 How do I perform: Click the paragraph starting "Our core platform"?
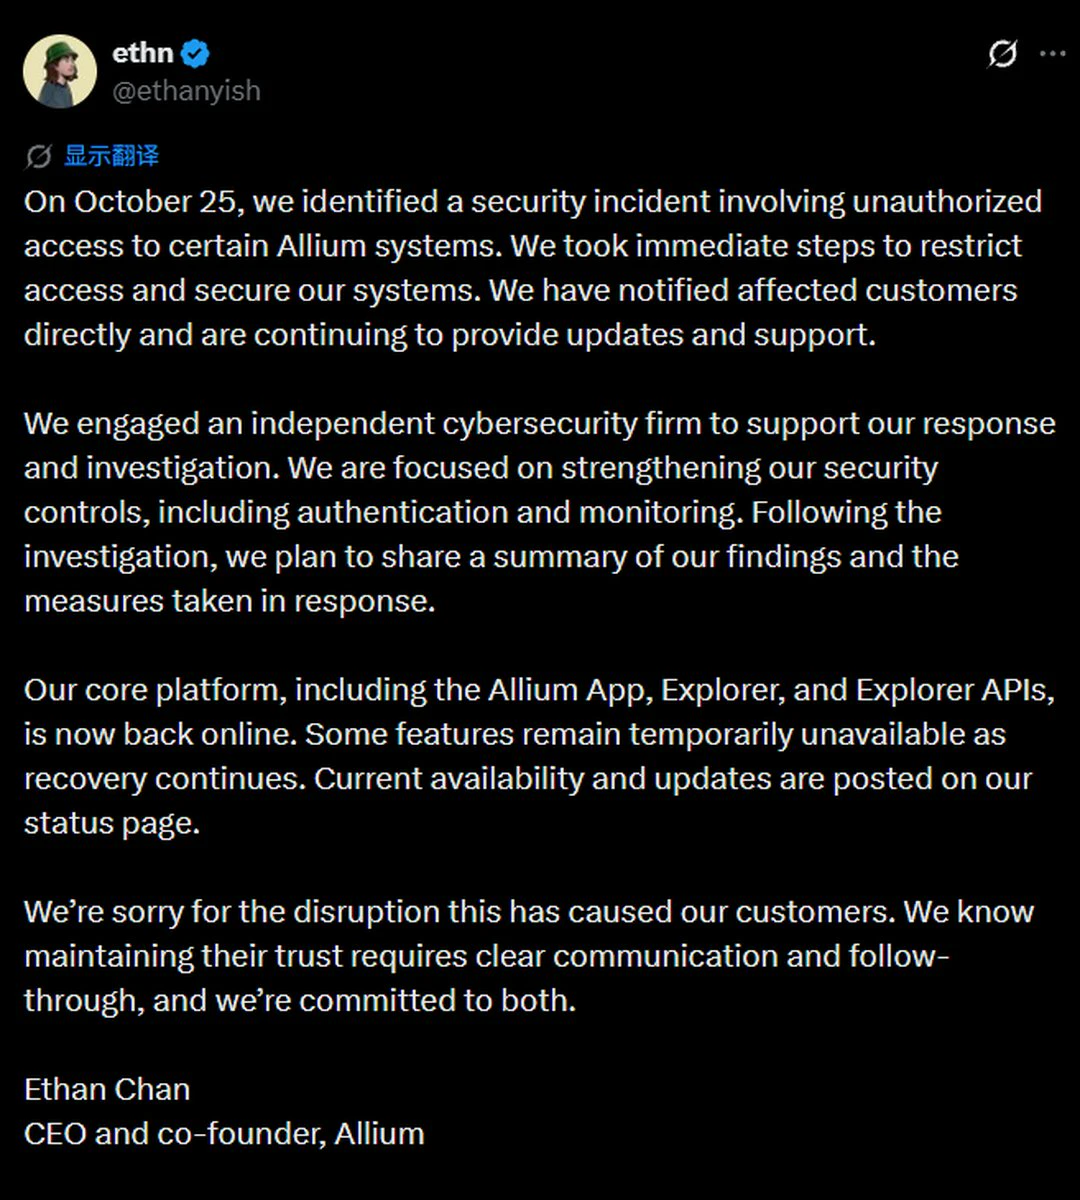click(540, 756)
